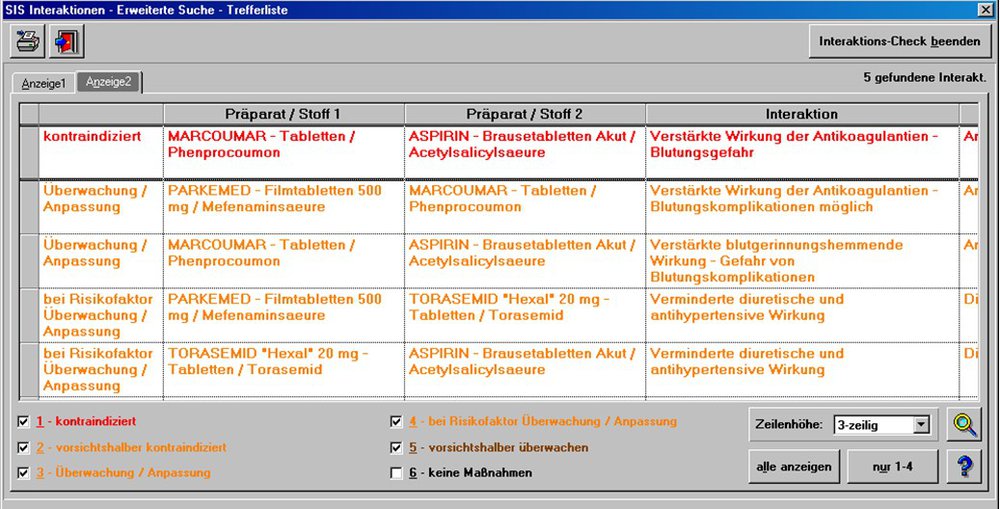Open the Zeilenhöhe dropdown

(921, 425)
